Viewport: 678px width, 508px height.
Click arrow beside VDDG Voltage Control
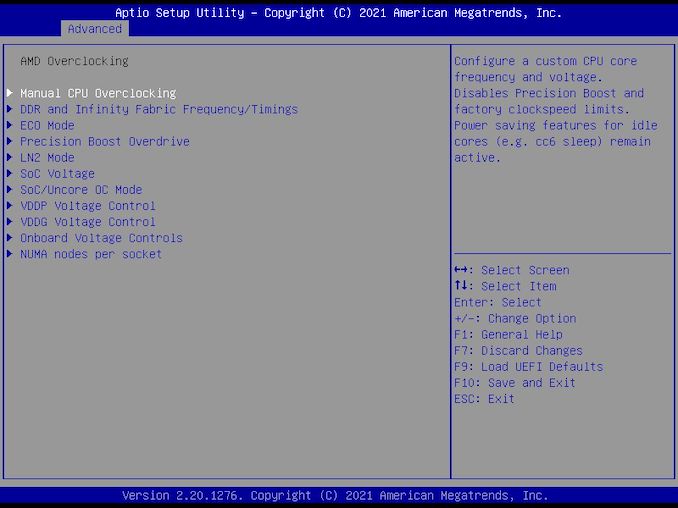tap(10, 221)
